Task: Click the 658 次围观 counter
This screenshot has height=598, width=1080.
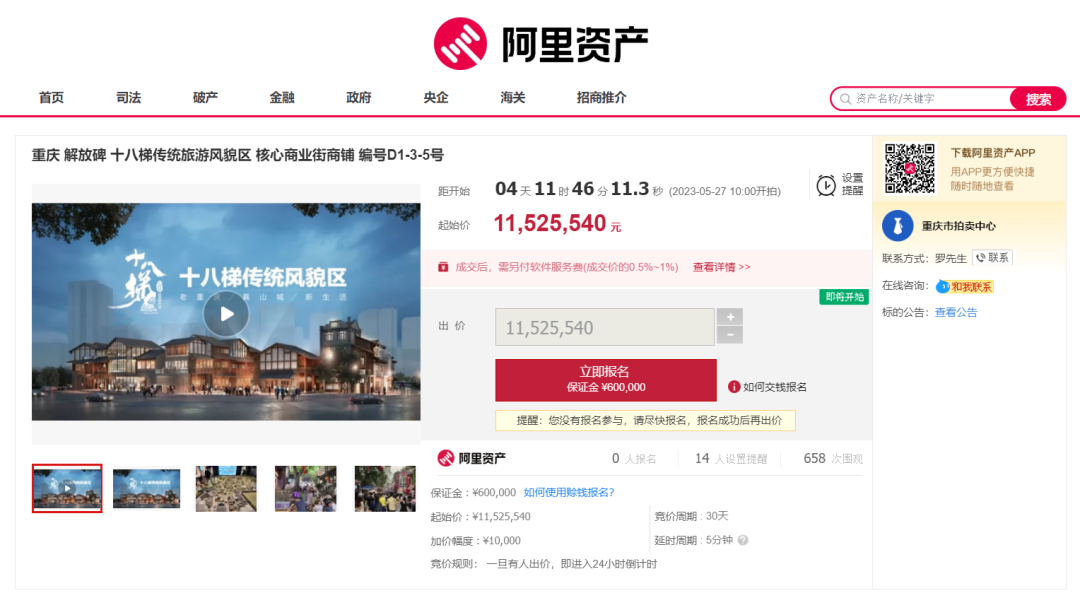Action: (x=833, y=459)
